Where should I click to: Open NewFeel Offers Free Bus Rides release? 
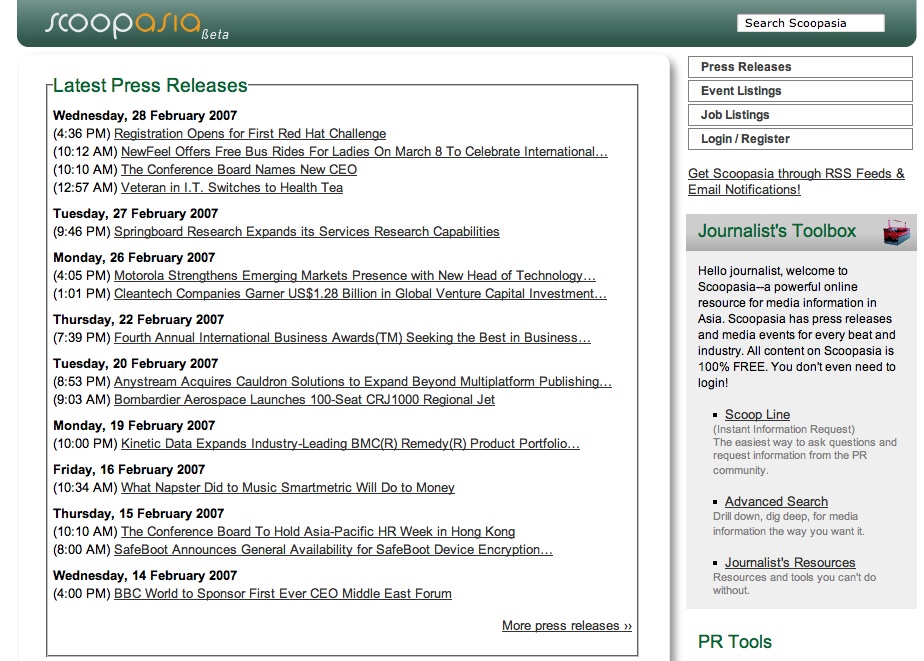tap(364, 151)
